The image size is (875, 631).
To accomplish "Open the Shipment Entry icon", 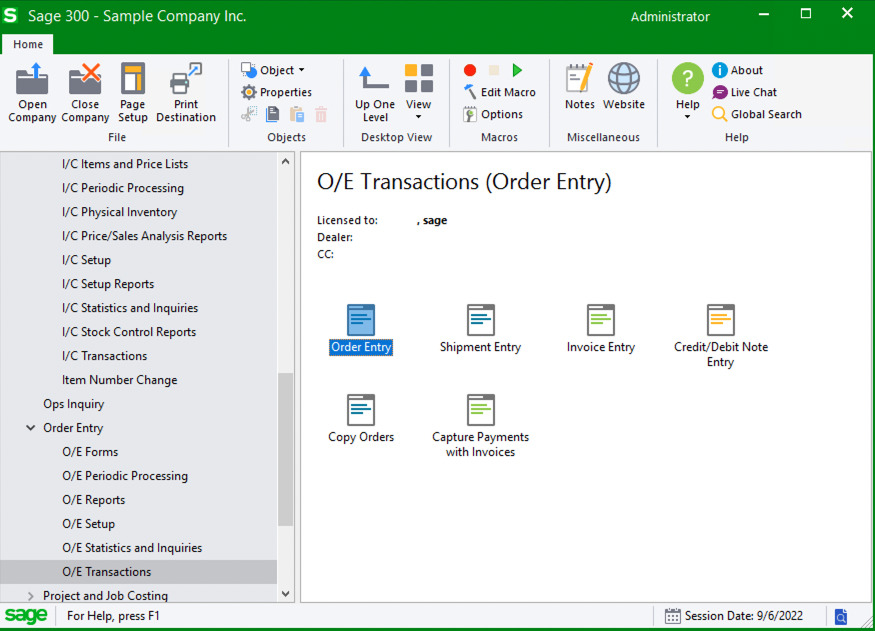I will [x=480, y=321].
